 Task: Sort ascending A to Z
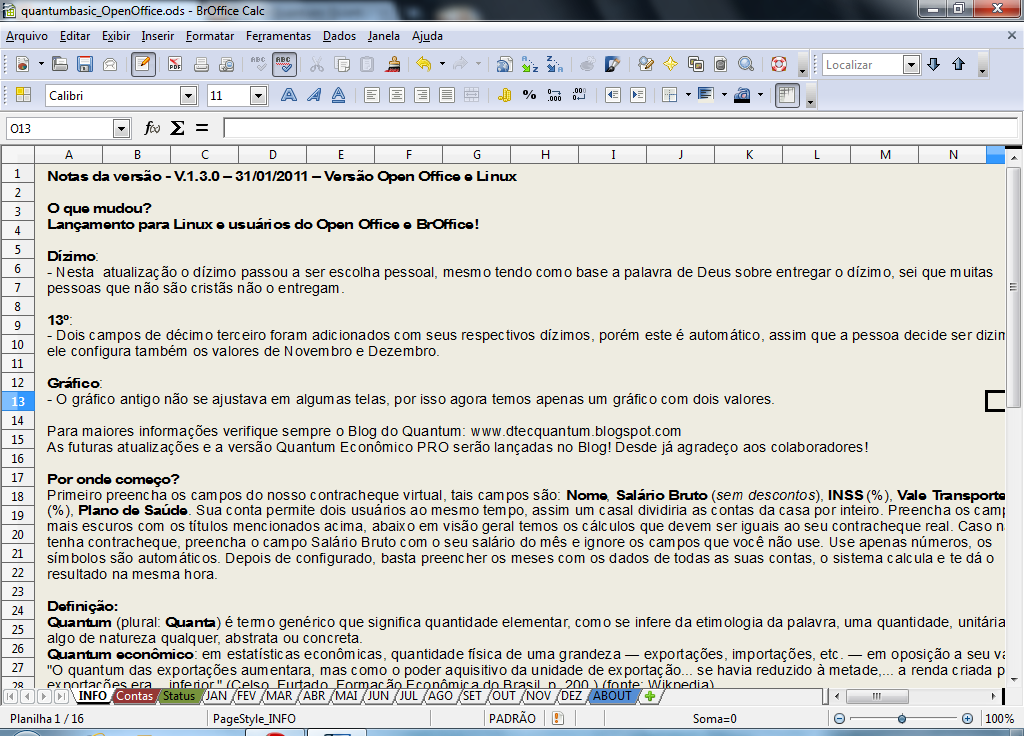(530, 64)
